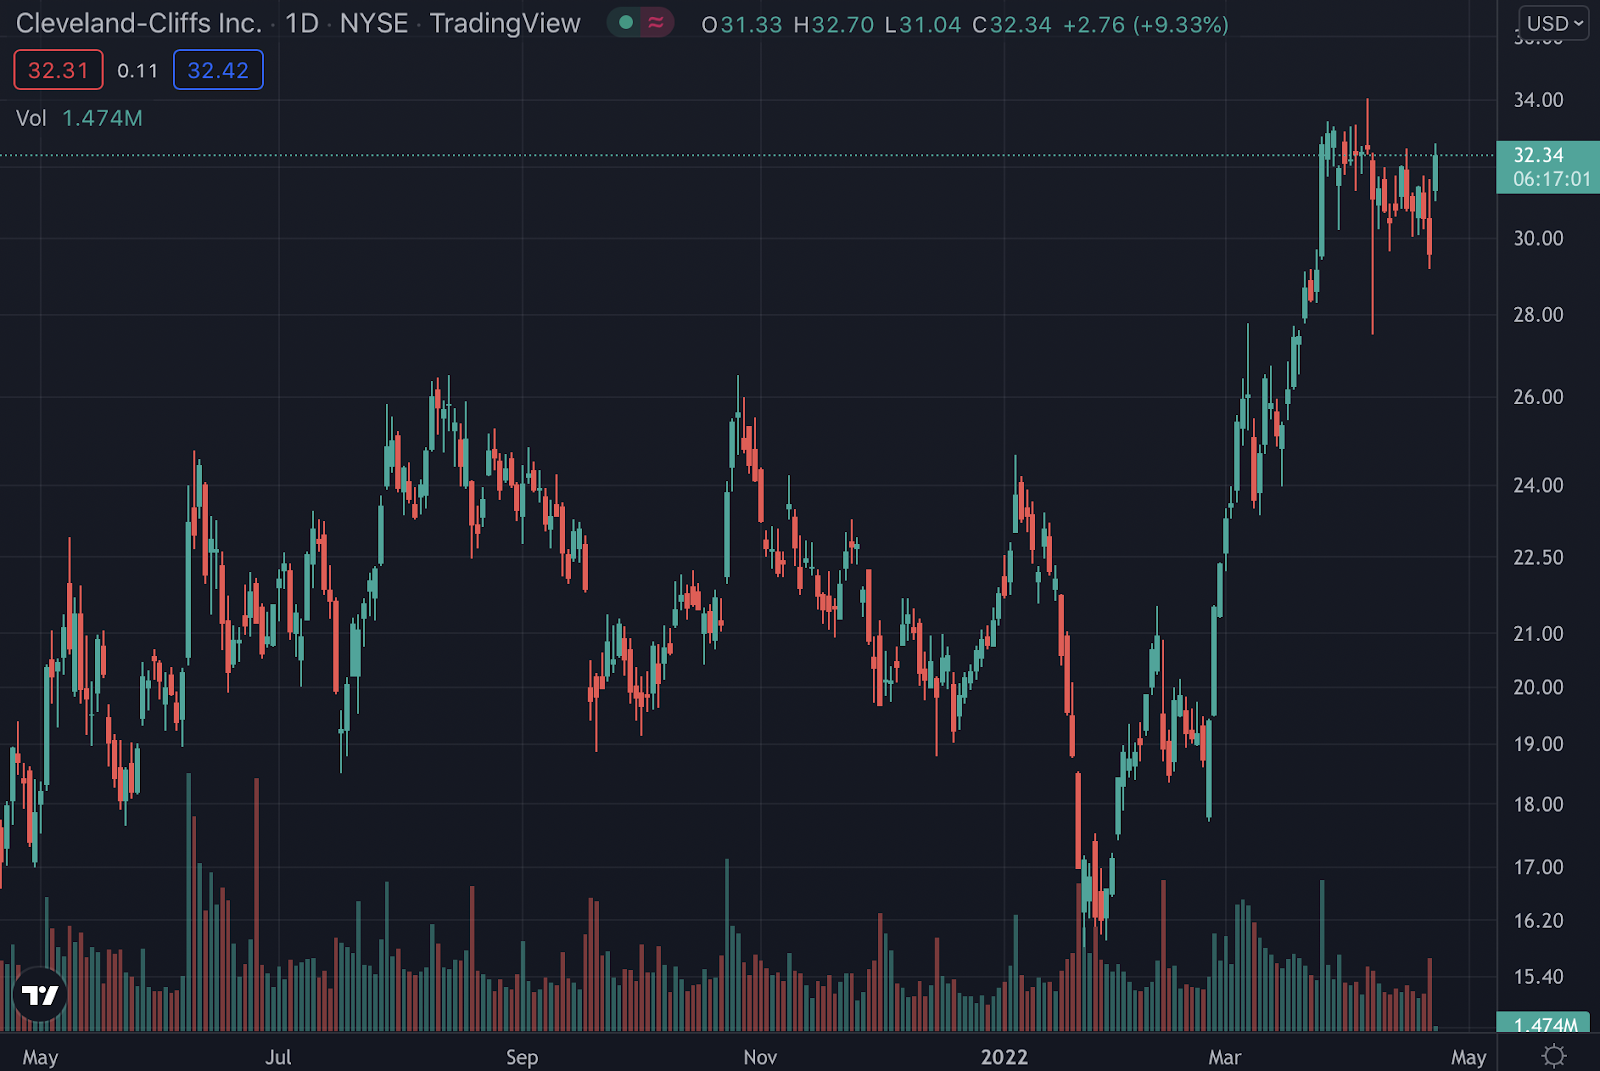Screen dimensions: 1600x1071
Task: Click the +2.76 (+9.33%) change value
Action: click(x=1146, y=24)
